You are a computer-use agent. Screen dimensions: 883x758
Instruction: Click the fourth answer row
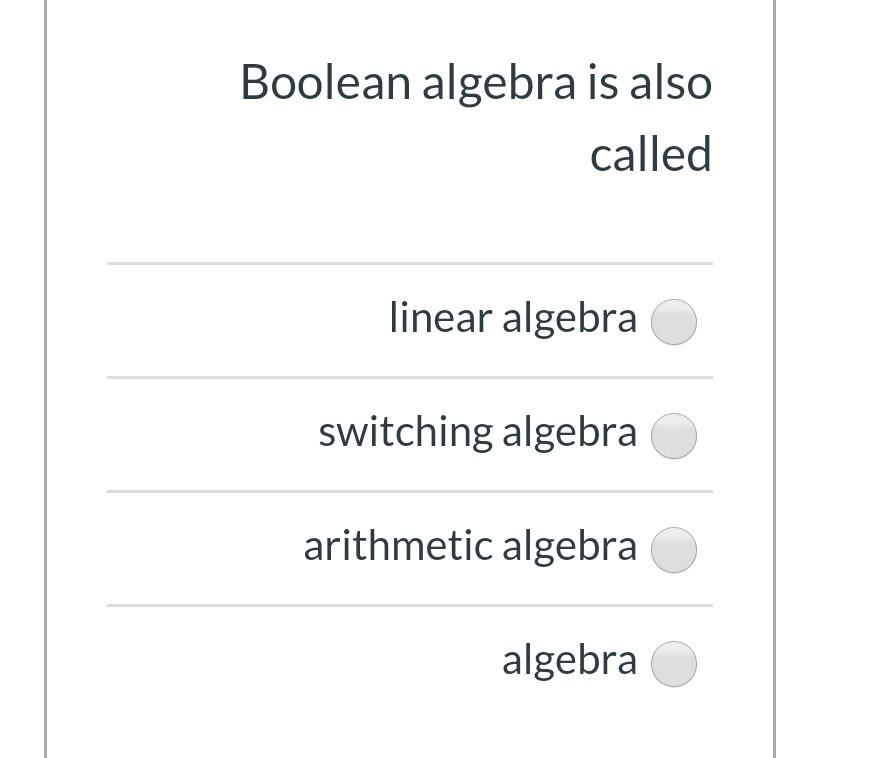(x=410, y=661)
